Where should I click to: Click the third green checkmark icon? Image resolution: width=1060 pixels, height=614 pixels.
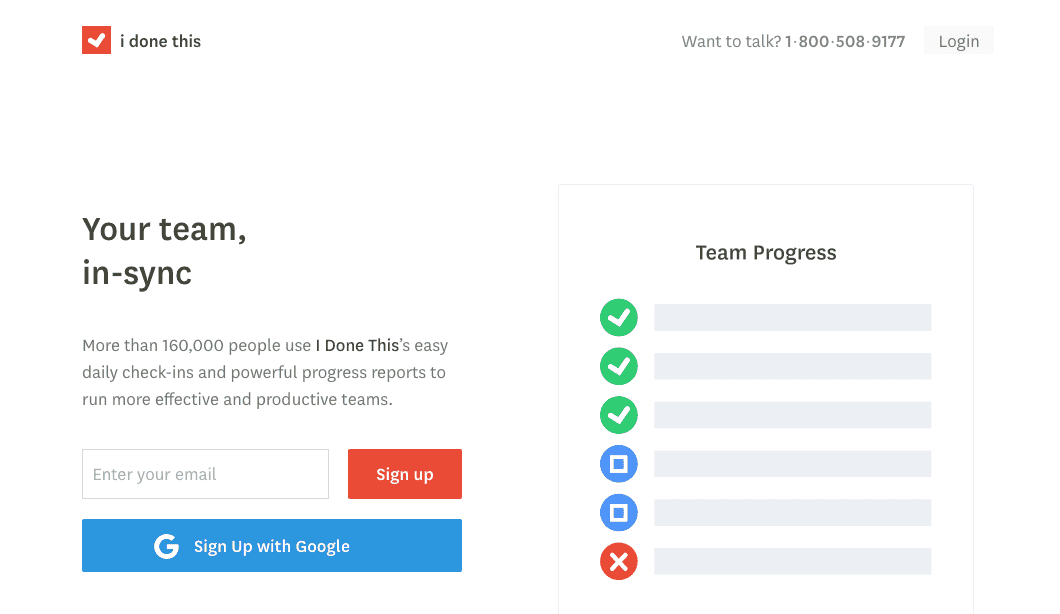point(619,414)
